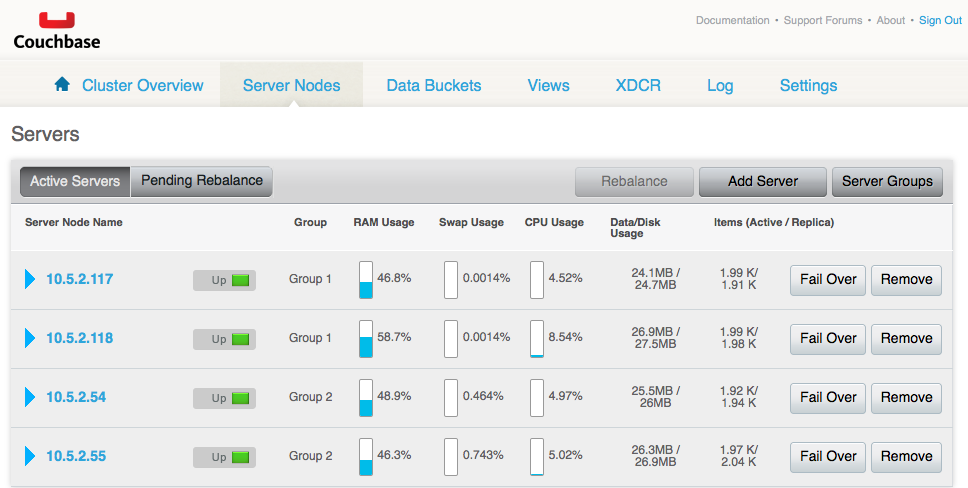Expand details for node 10.5.2.117
Viewport: 968px width, 488px height.
pyautogui.click(x=30, y=280)
